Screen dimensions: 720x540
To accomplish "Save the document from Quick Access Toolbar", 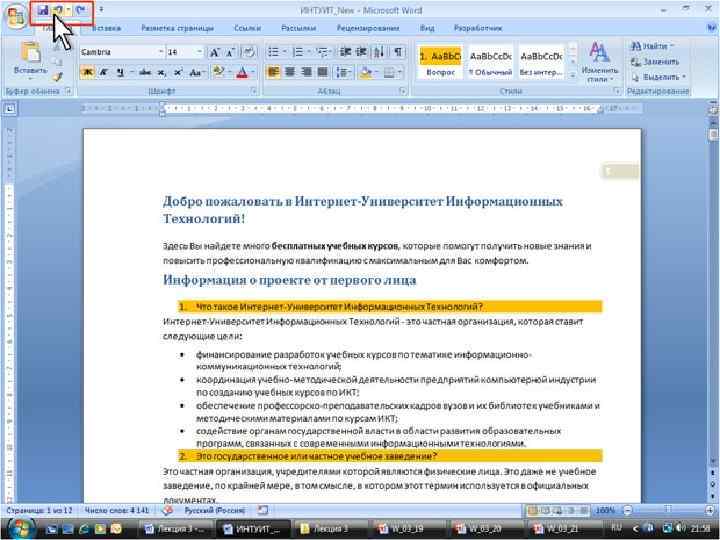I will (x=43, y=10).
